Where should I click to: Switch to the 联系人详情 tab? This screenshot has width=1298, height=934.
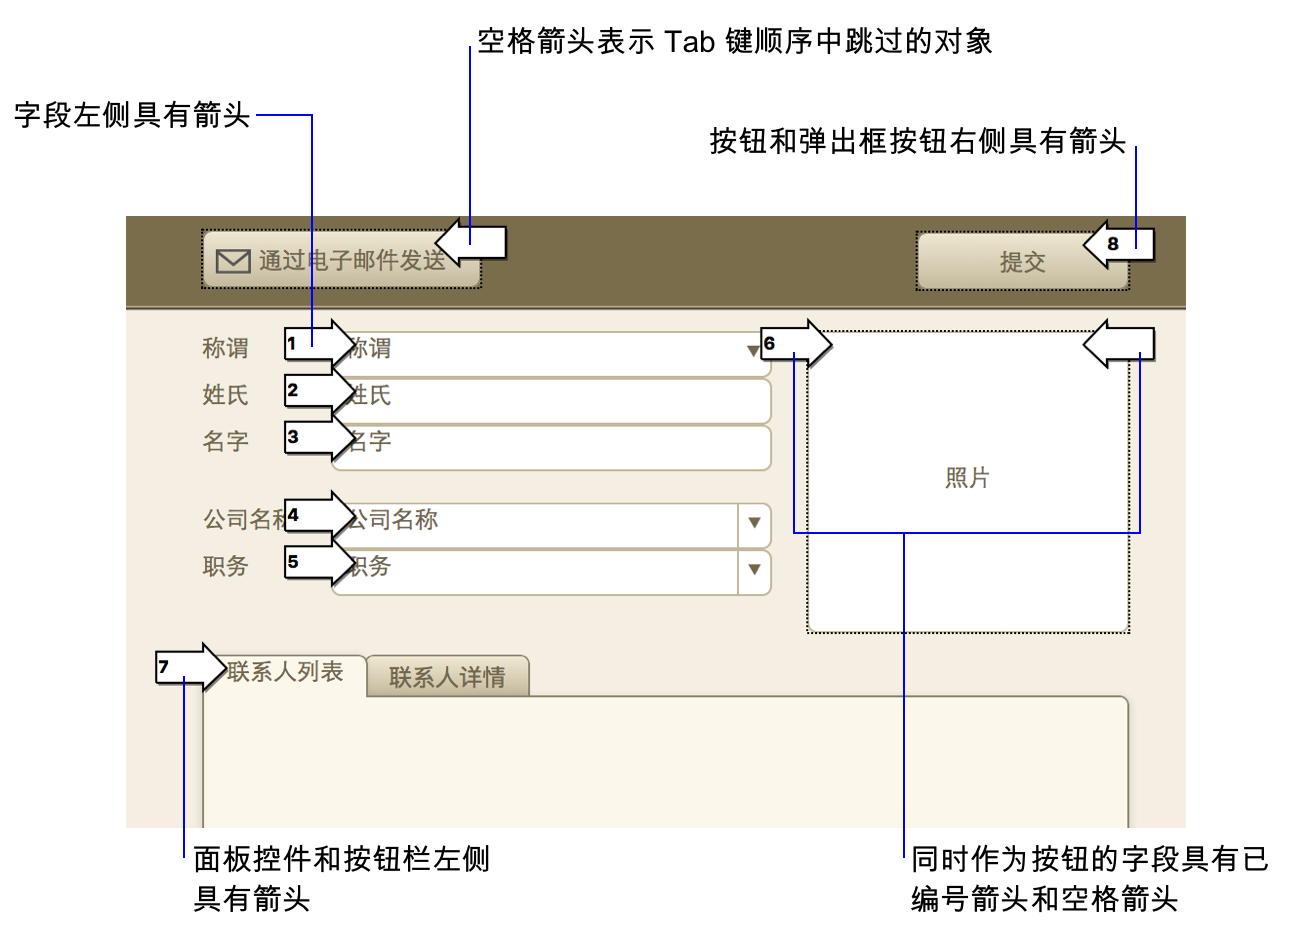447,677
